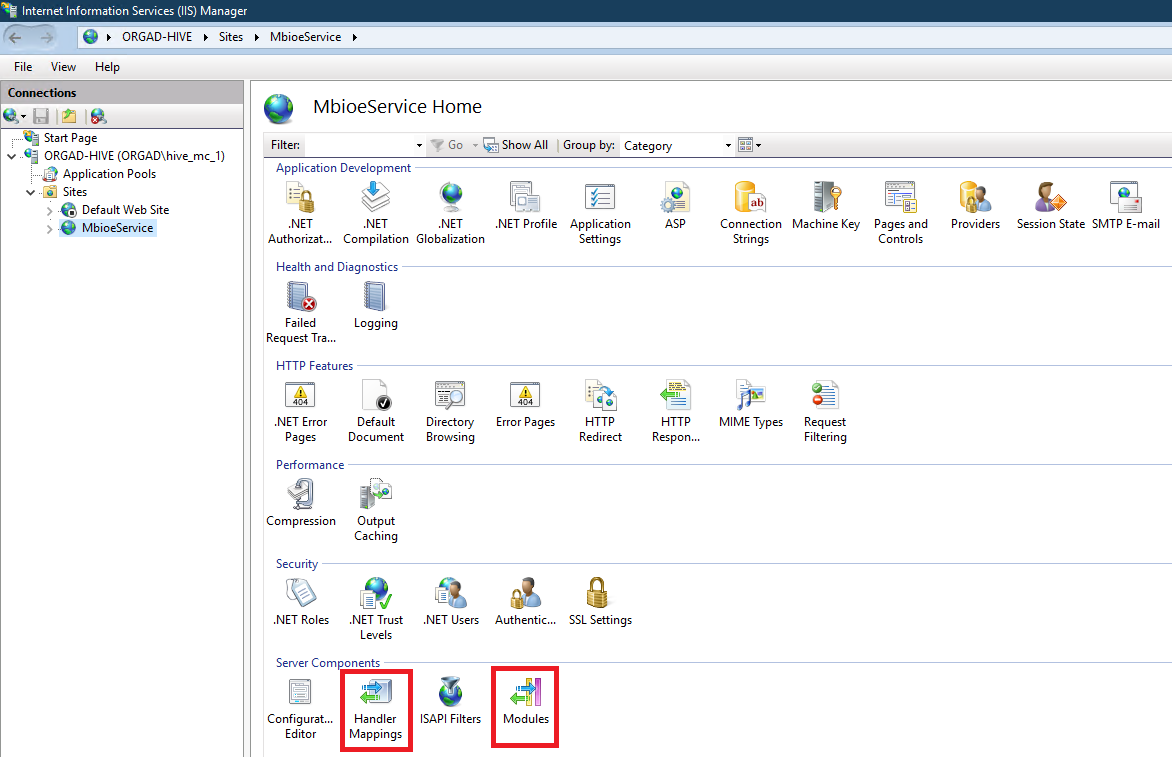1172x757 pixels.
Task: Open Output Caching feature
Action: tap(375, 510)
